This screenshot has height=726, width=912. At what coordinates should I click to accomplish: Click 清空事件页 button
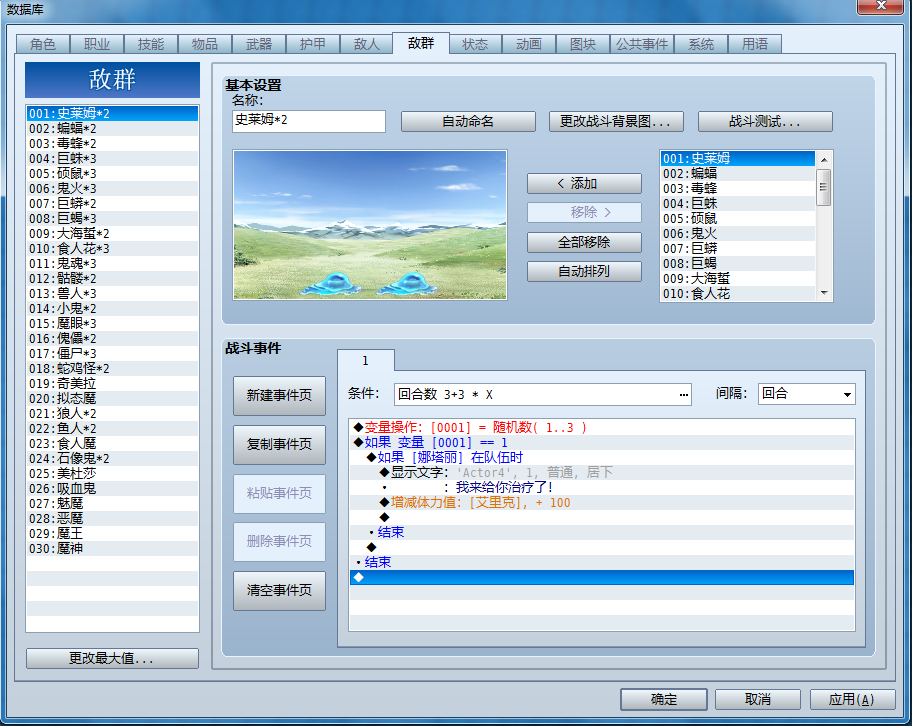pos(279,590)
